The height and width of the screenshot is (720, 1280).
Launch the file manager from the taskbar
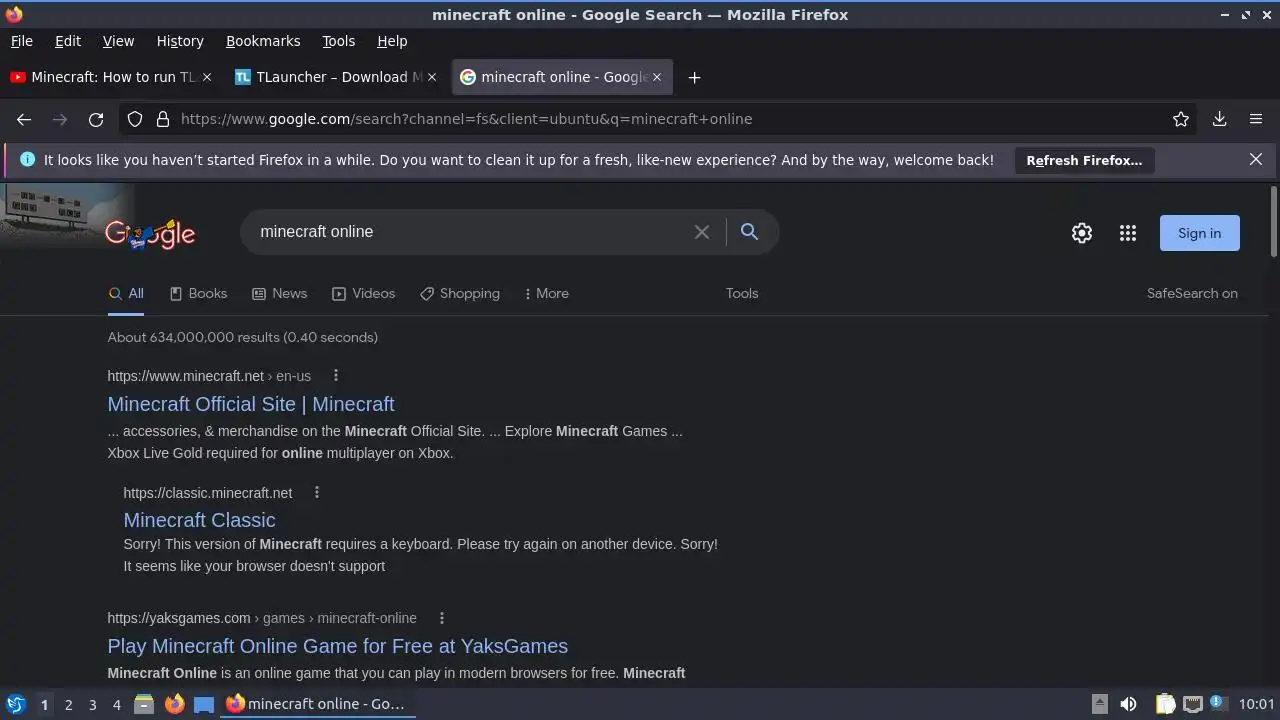(x=144, y=704)
